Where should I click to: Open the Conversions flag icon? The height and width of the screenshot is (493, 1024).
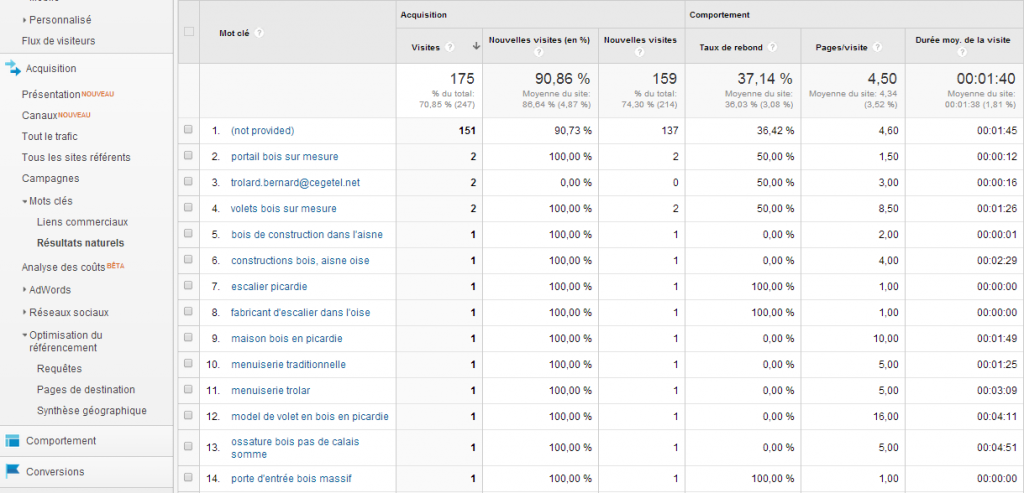(x=12, y=471)
